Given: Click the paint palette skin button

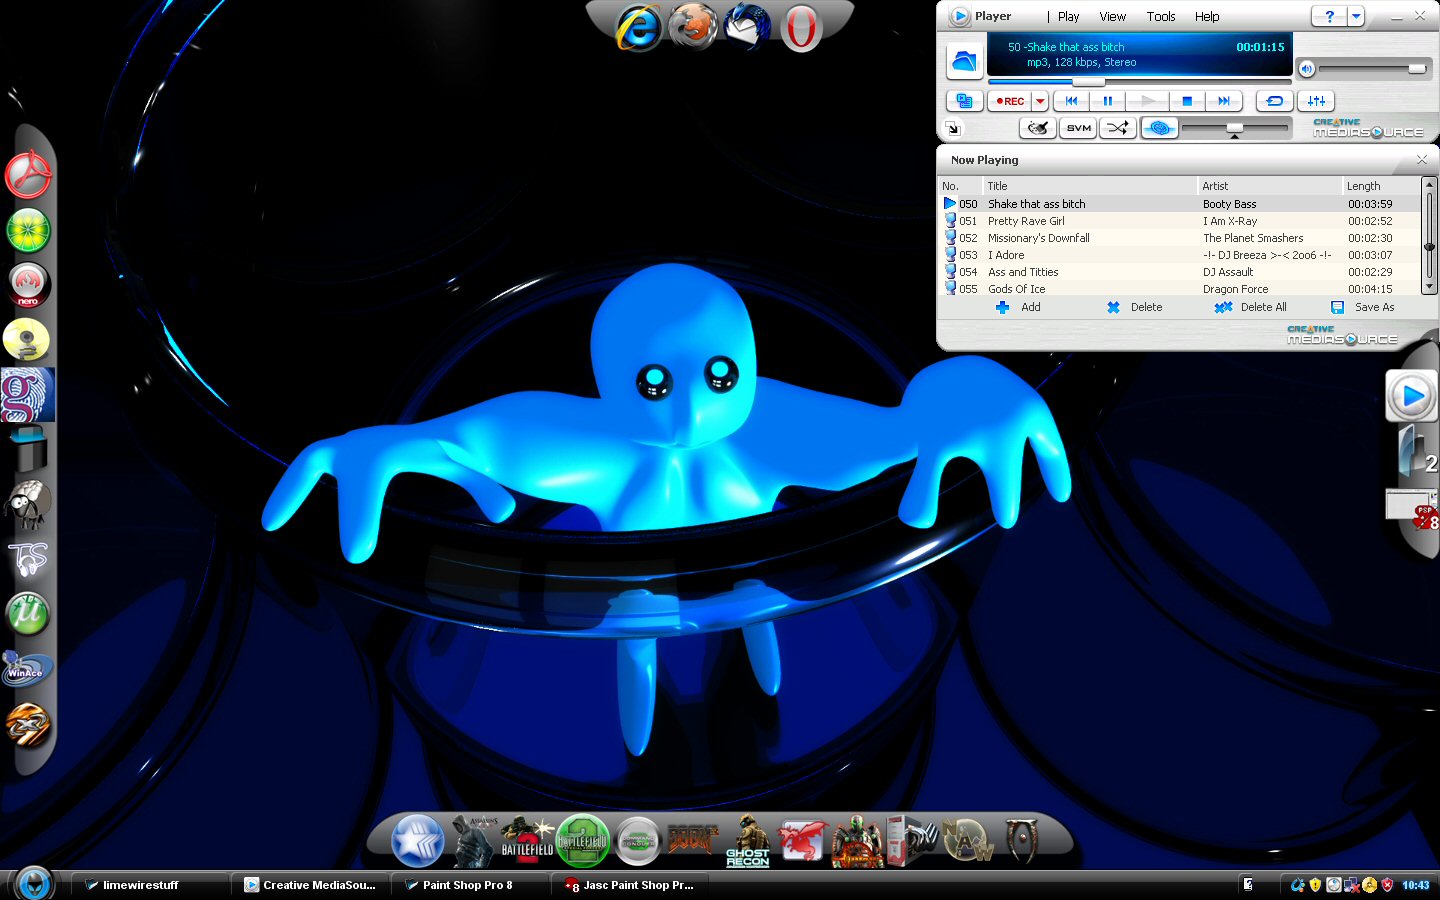Looking at the screenshot, I should click(1038, 128).
